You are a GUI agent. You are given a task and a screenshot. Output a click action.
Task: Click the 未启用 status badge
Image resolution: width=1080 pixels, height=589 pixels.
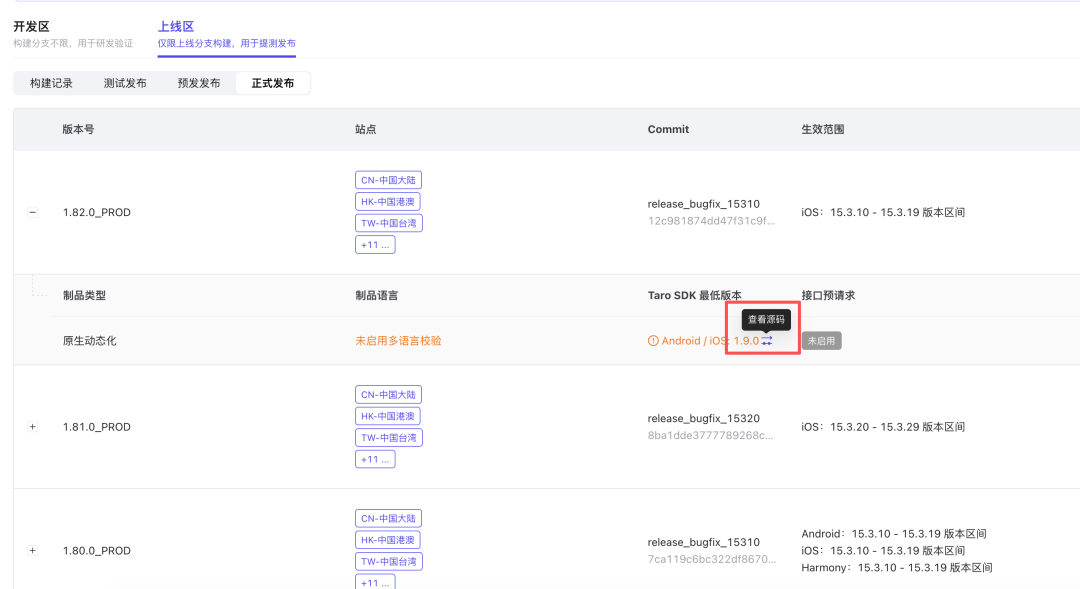click(x=821, y=341)
